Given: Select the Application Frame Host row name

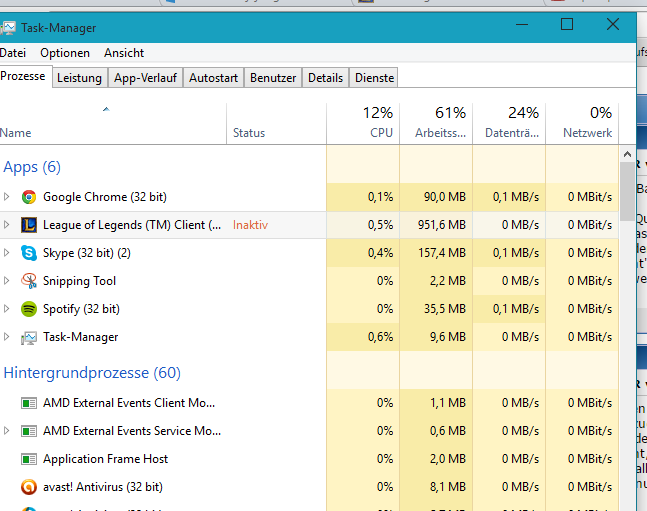Looking at the screenshot, I should point(105,459).
